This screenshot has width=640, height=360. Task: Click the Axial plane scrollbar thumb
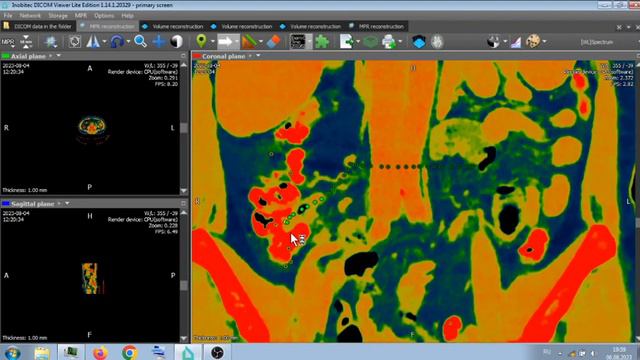(x=184, y=128)
